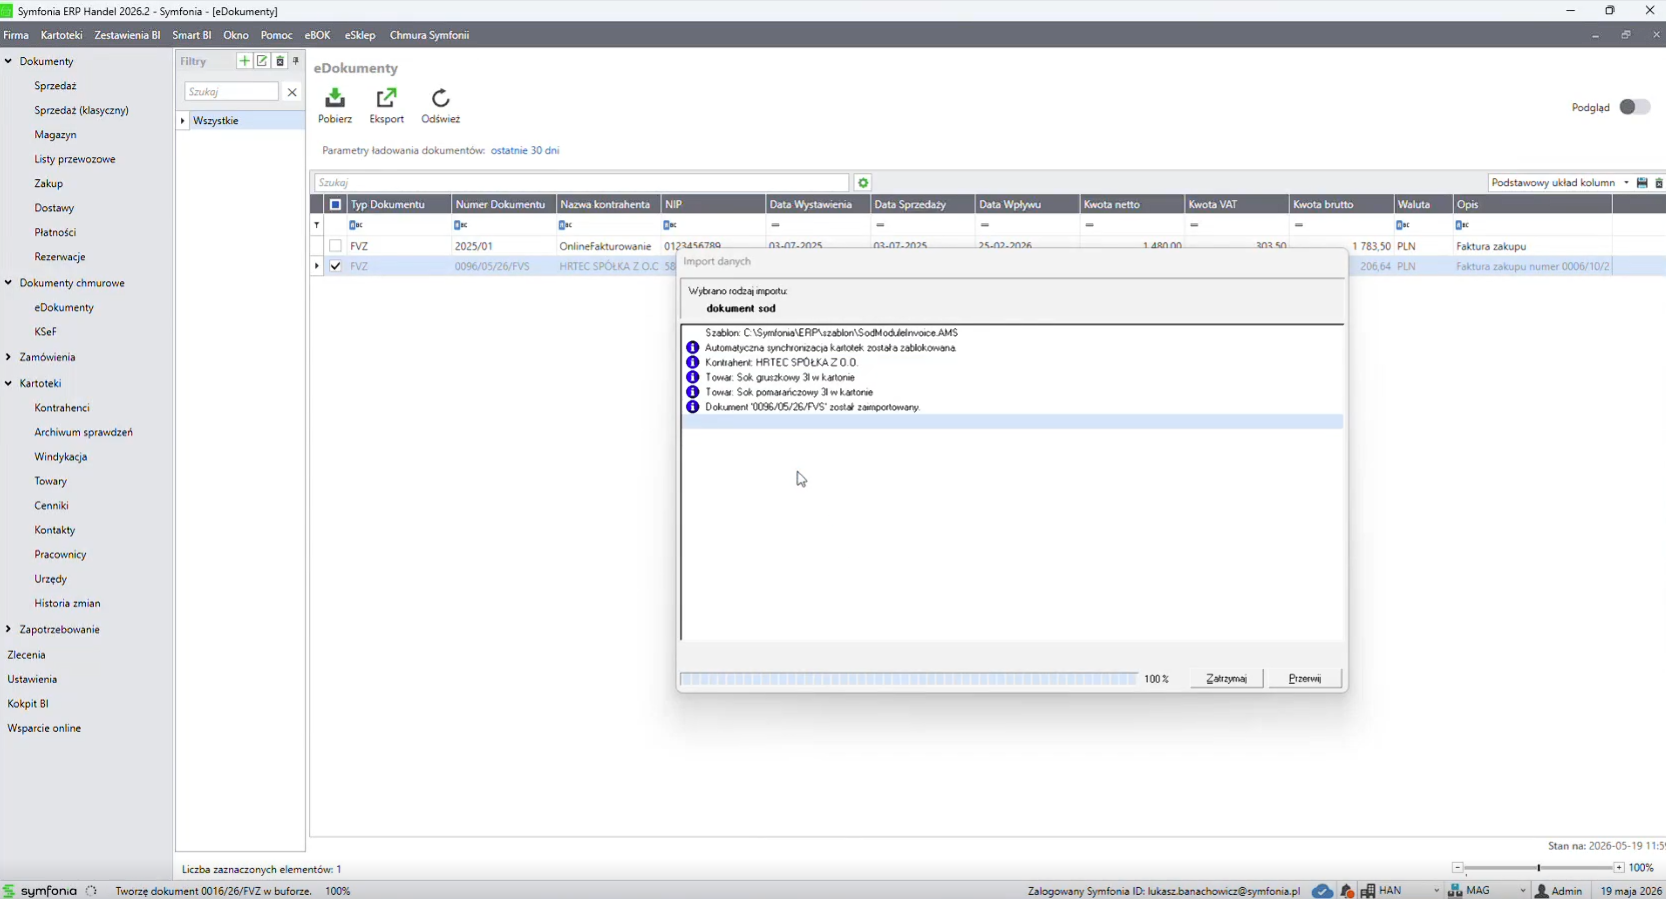The image size is (1666, 899).
Task: Open the NIP column filter operator
Action: click(x=671, y=225)
